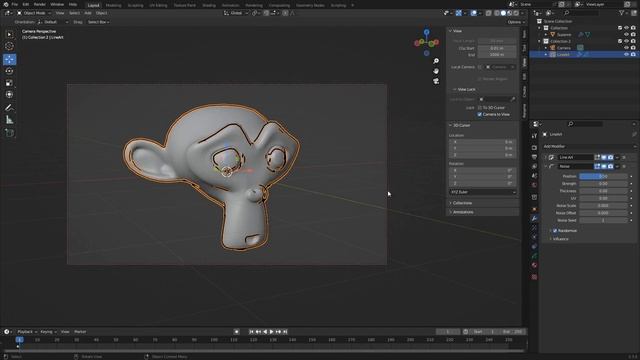Collapse the View panel in sidebar
This screenshot has width=640, height=360.
(457, 31)
